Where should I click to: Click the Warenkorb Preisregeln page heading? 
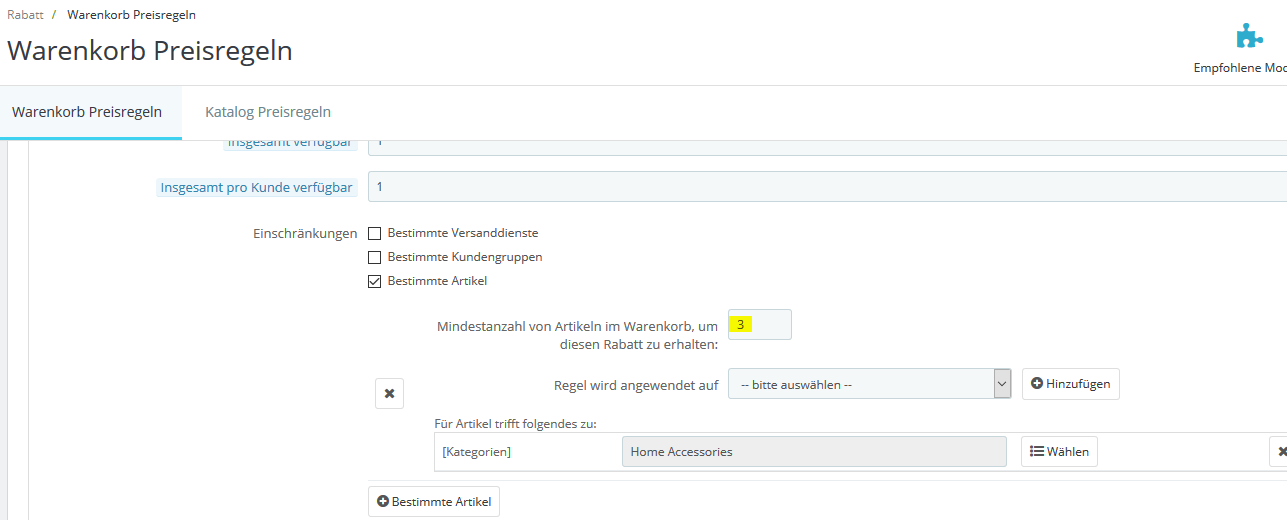[x=150, y=50]
